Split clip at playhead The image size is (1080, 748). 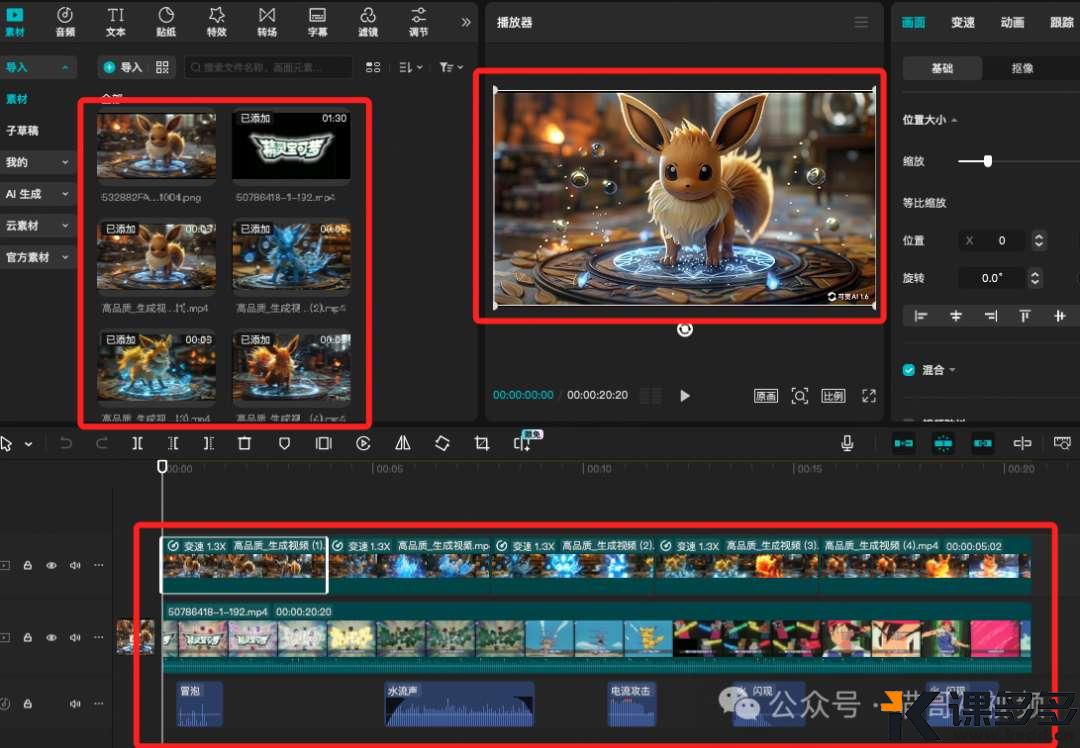click(138, 444)
